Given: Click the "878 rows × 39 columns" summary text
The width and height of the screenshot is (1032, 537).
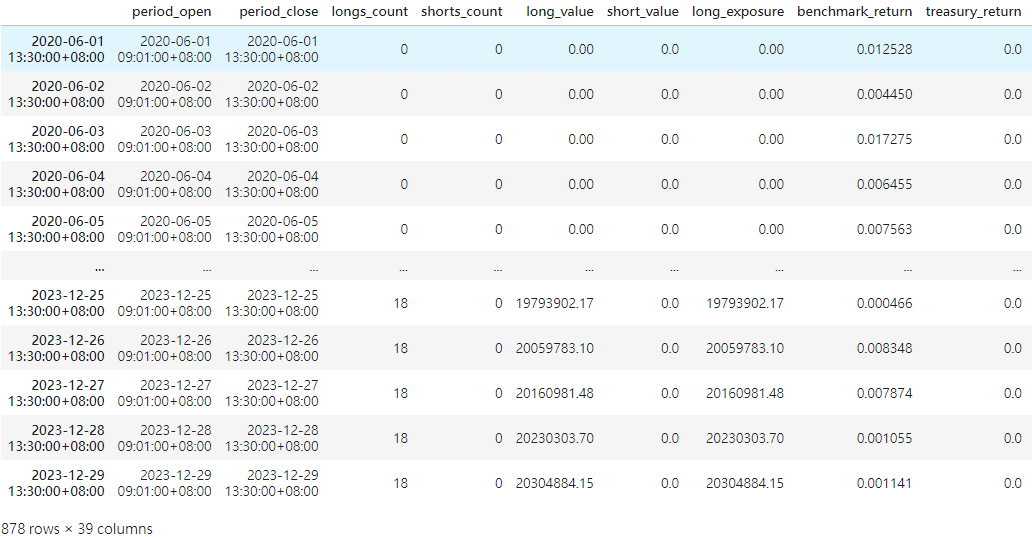Looking at the screenshot, I should pyautogui.click(x=77, y=528).
